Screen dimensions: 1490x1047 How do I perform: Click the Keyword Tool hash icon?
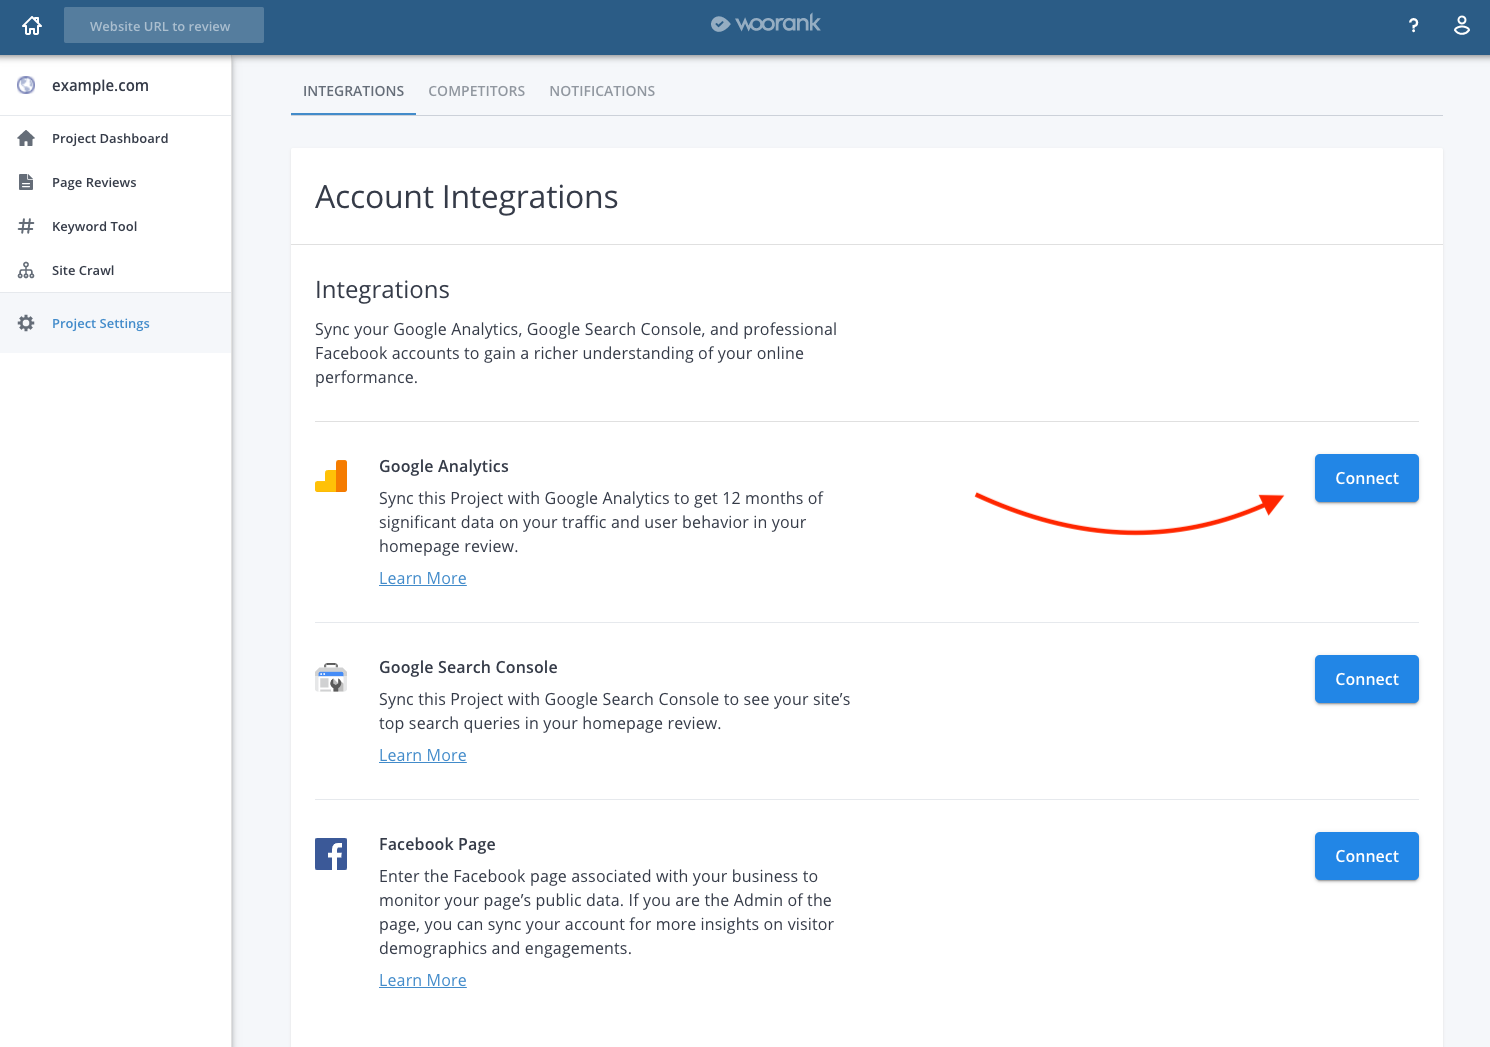(x=26, y=226)
